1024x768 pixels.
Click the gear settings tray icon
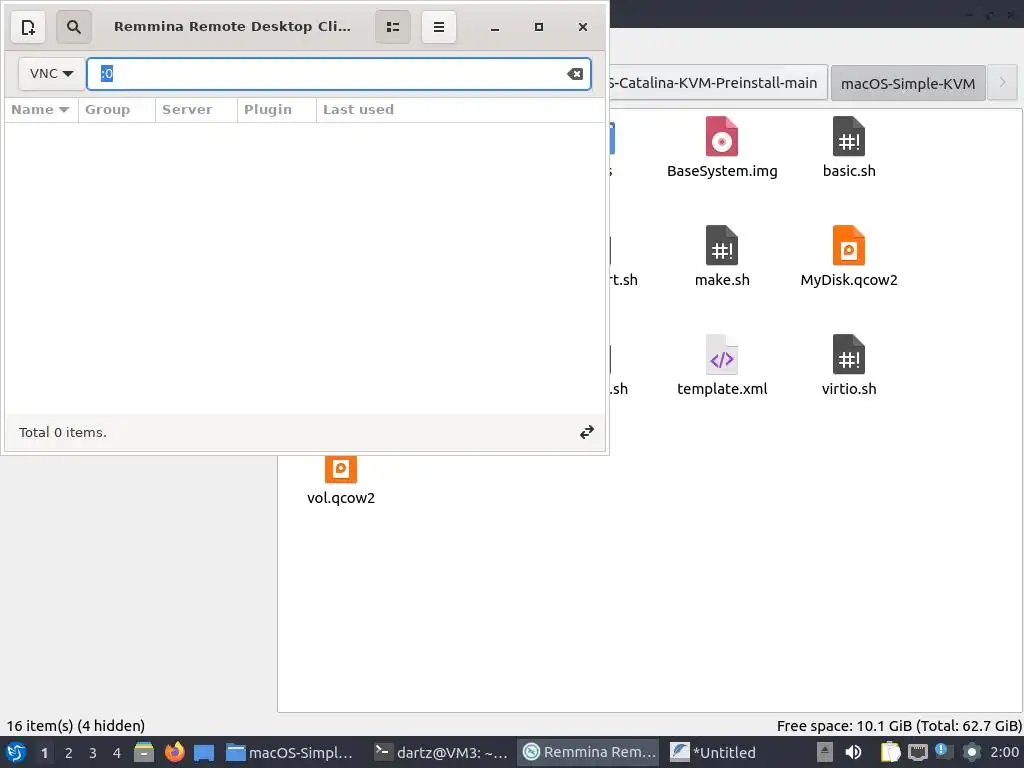coord(971,752)
